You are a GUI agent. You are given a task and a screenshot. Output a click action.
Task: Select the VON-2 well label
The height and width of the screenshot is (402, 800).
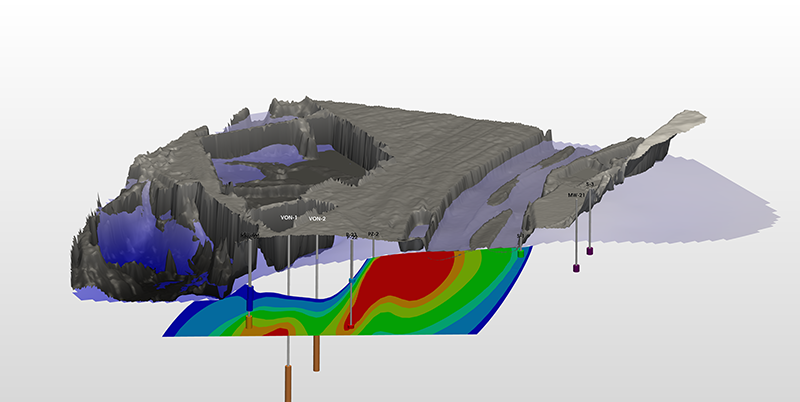(x=317, y=218)
